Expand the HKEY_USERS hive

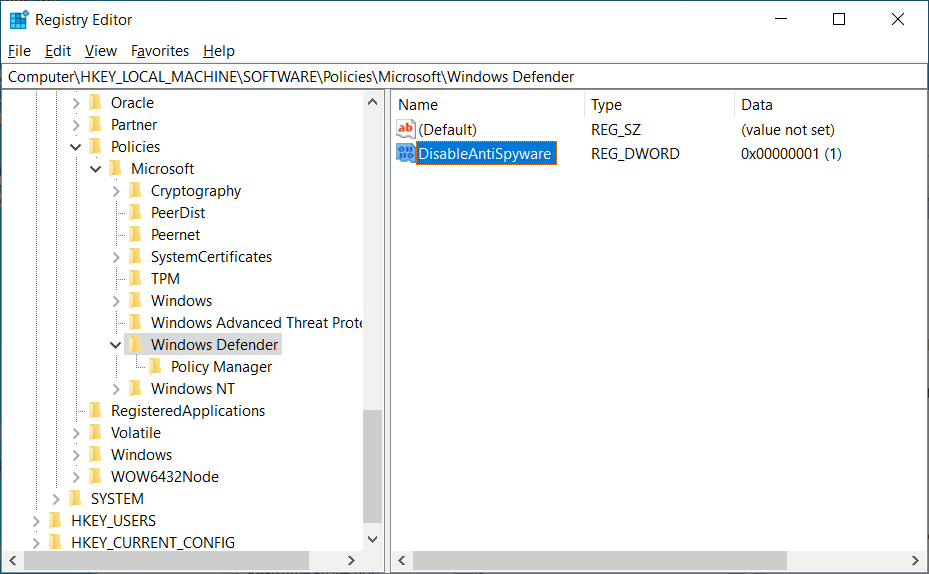(36, 521)
